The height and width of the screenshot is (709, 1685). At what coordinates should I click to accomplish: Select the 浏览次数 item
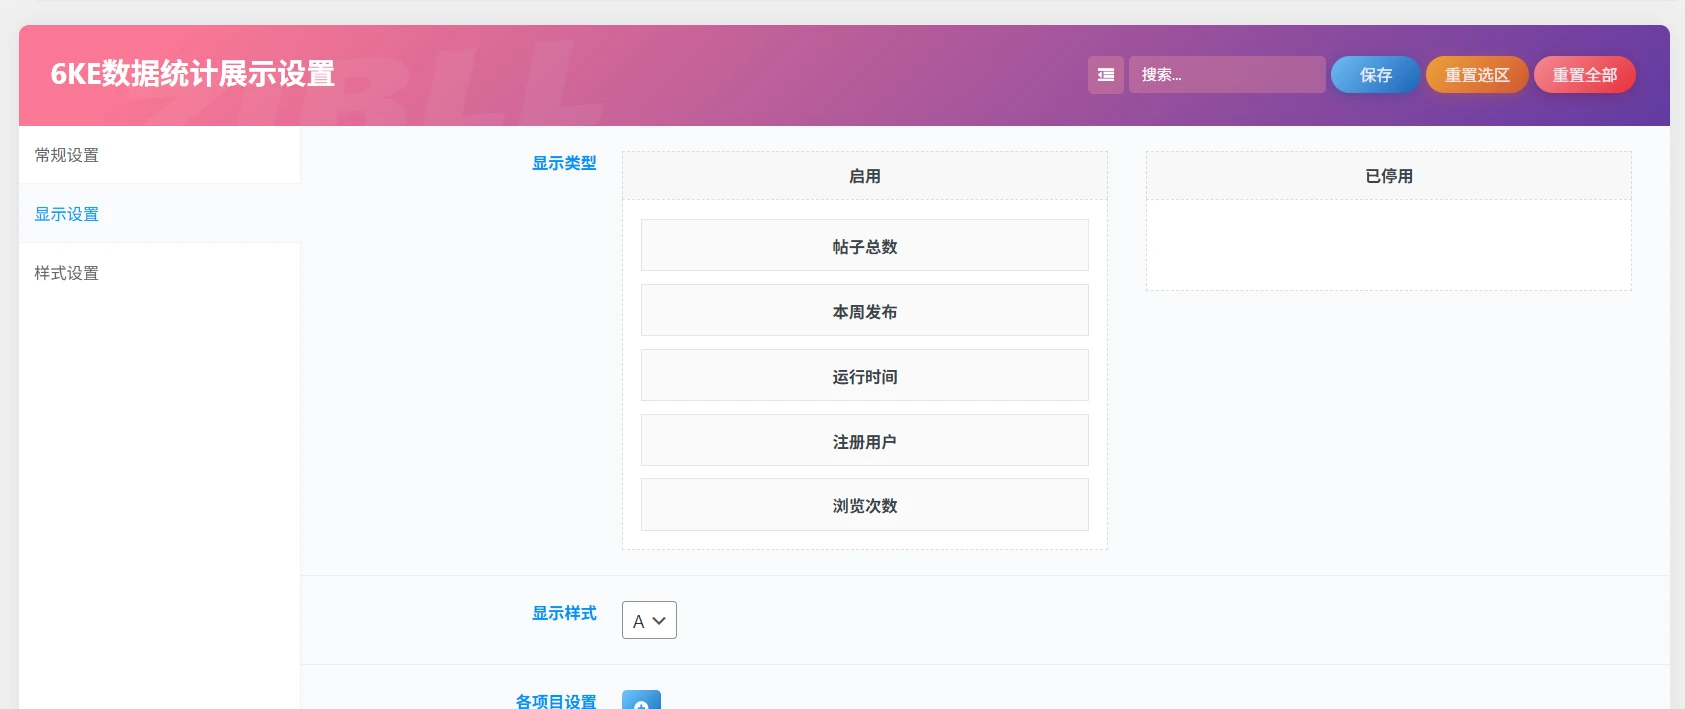coord(864,505)
